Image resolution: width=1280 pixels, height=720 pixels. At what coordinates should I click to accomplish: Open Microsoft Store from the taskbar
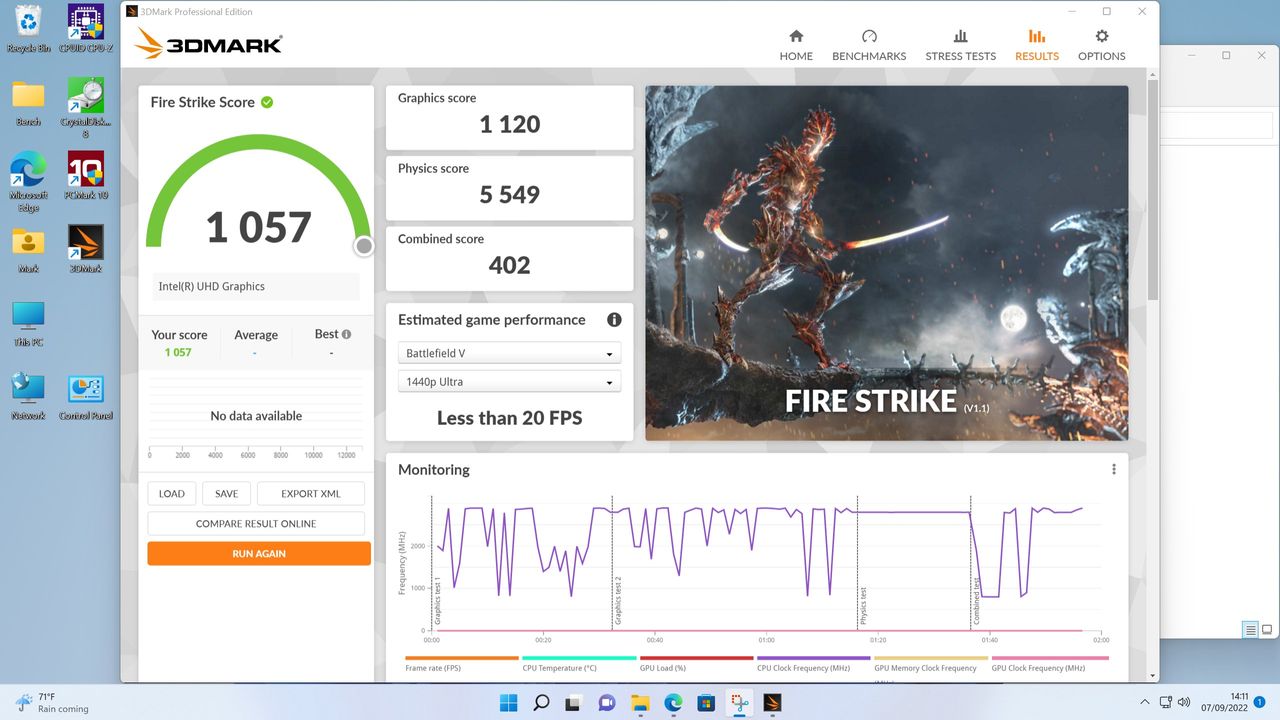pos(706,702)
